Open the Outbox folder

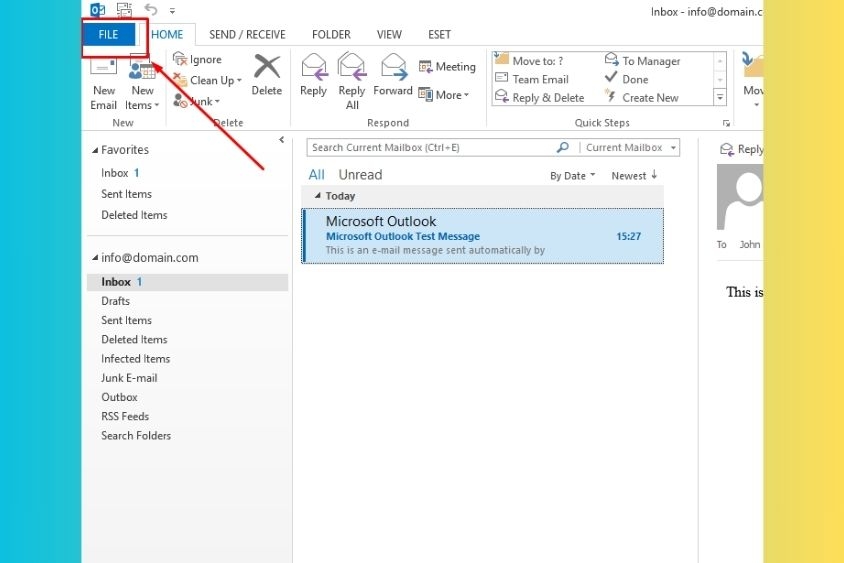[119, 397]
